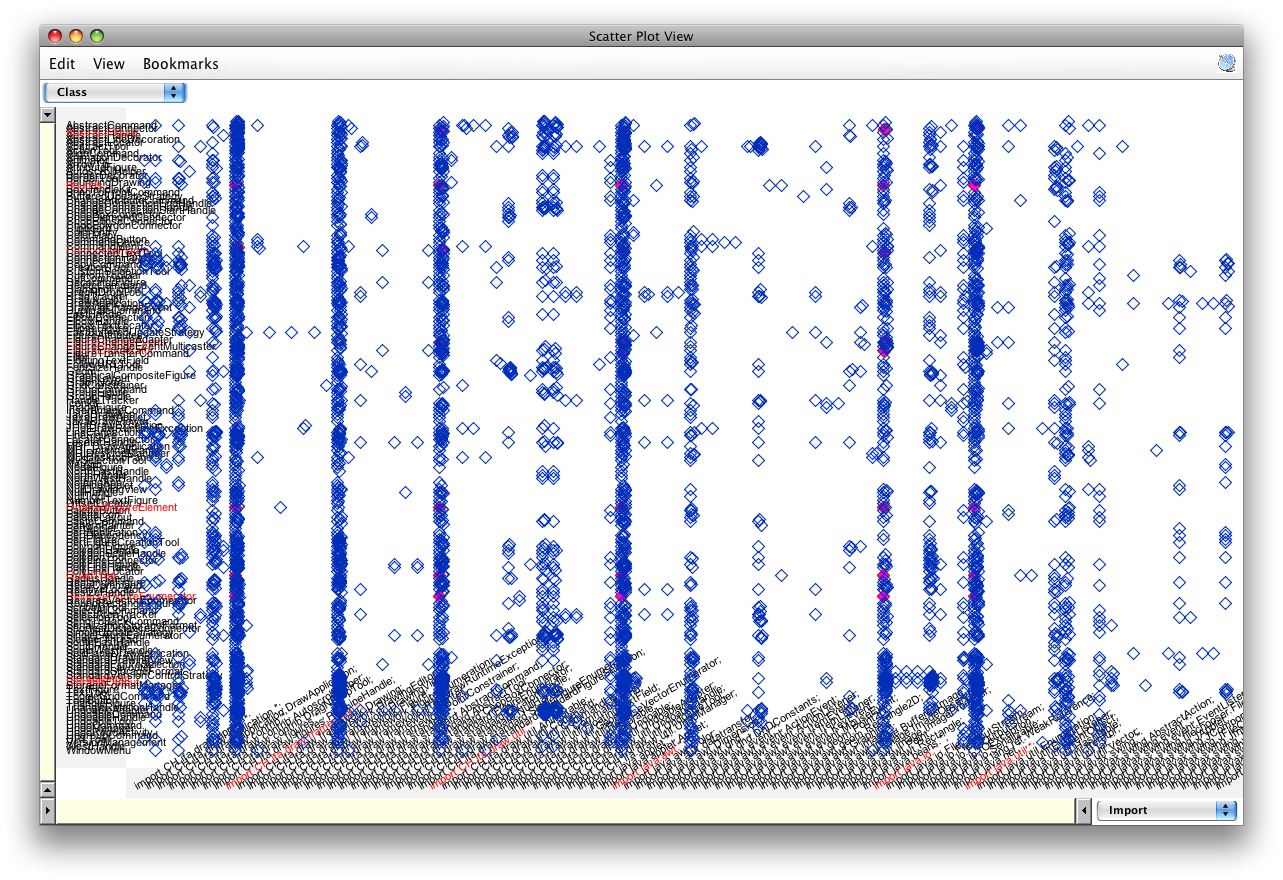The width and height of the screenshot is (1283, 880).
Task: Click the globe icon at top right
Action: click(x=1226, y=64)
